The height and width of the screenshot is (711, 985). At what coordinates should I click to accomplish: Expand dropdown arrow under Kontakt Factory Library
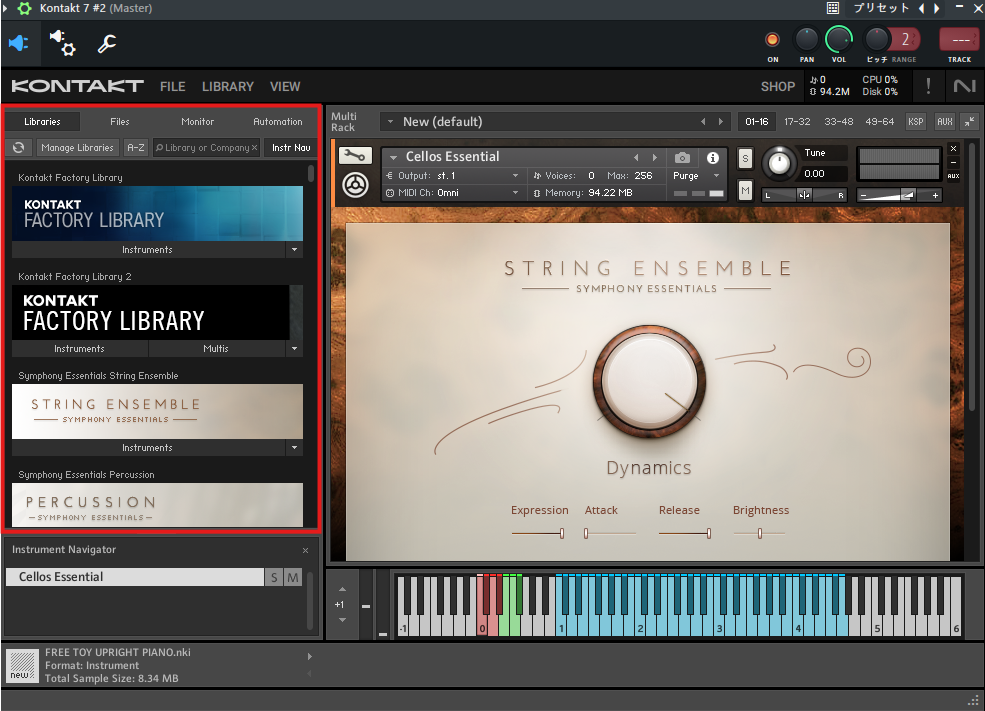pos(295,250)
